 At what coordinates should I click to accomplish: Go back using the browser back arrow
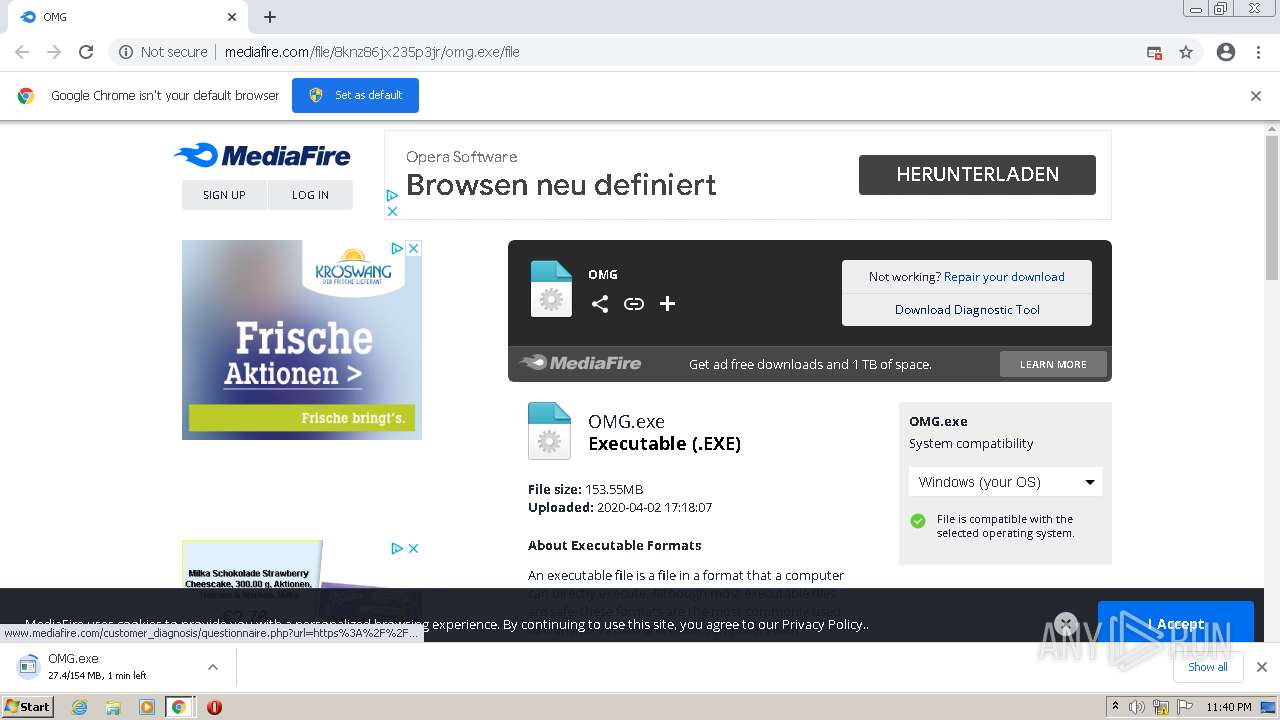(x=22, y=52)
